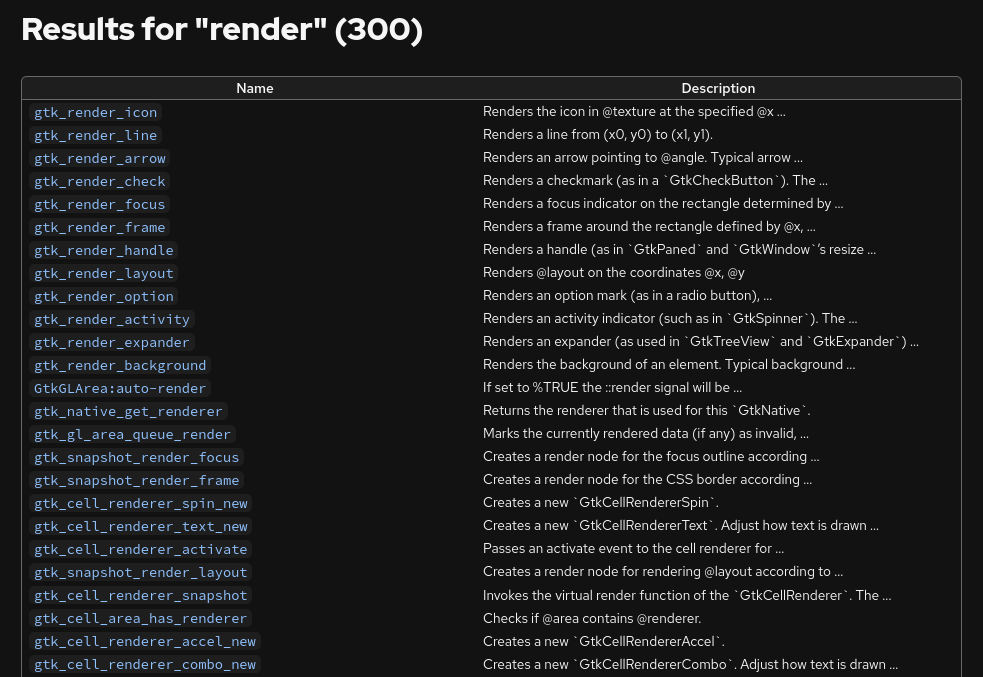The image size is (983, 677).
Task: Select gtk_cell_area_has_renderer result
Action: (141, 618)
